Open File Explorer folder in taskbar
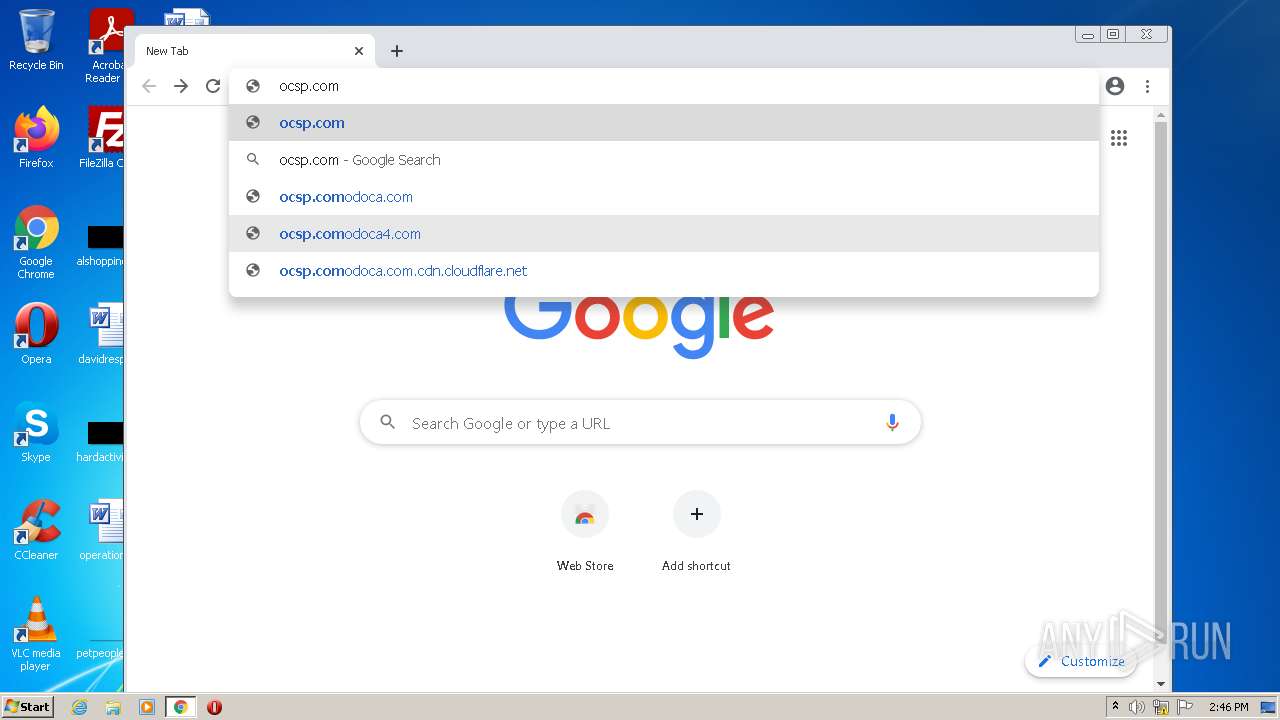Viewport: 1280px width, 720px height. [113, 707]
